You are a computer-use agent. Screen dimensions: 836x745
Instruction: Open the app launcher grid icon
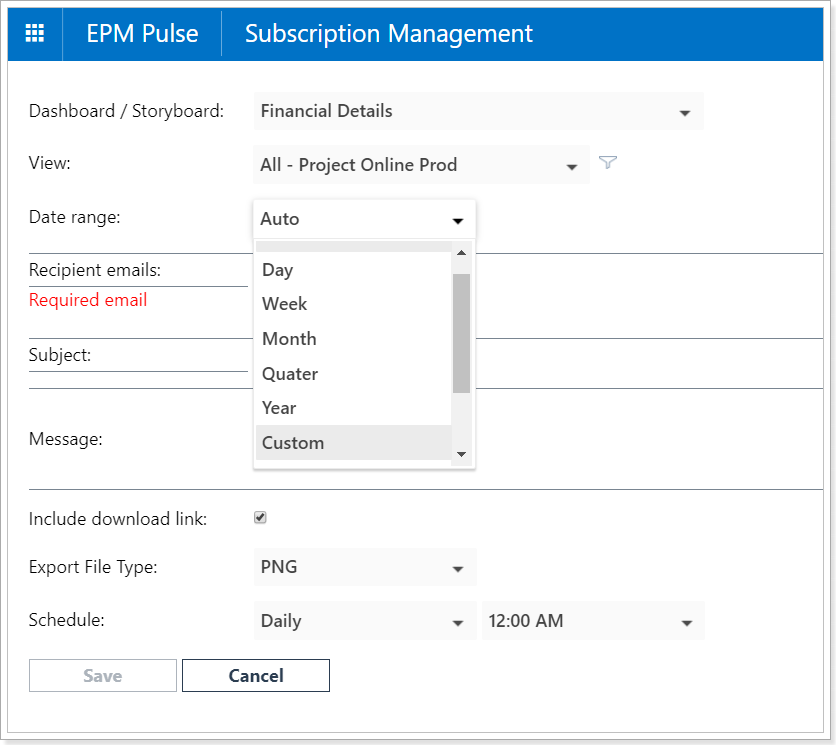click(x=35, y=33)
